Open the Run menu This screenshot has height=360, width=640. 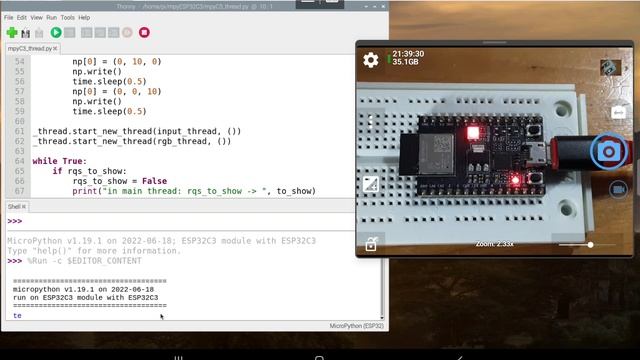pyautogui.click(x=51, y=18)
